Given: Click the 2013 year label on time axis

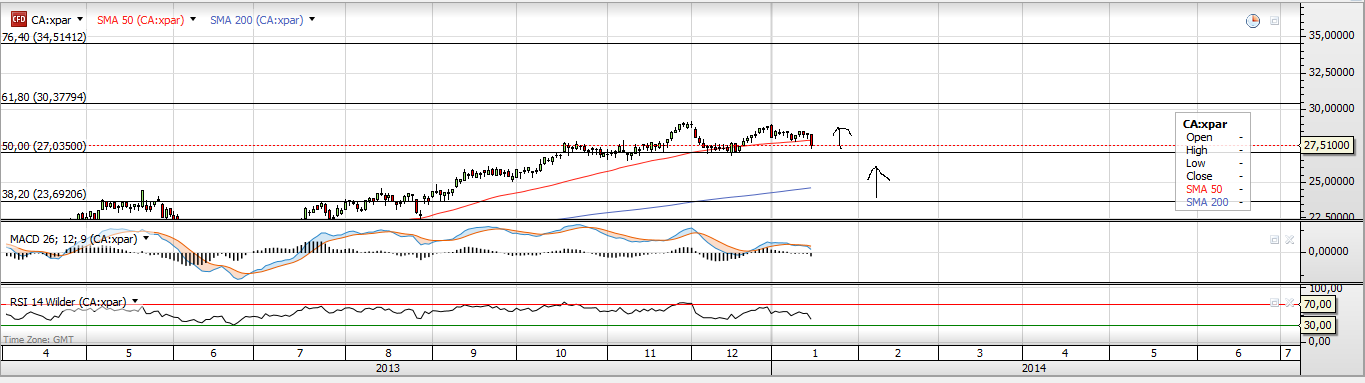Looking at the screenshot, I should (388, 369).
